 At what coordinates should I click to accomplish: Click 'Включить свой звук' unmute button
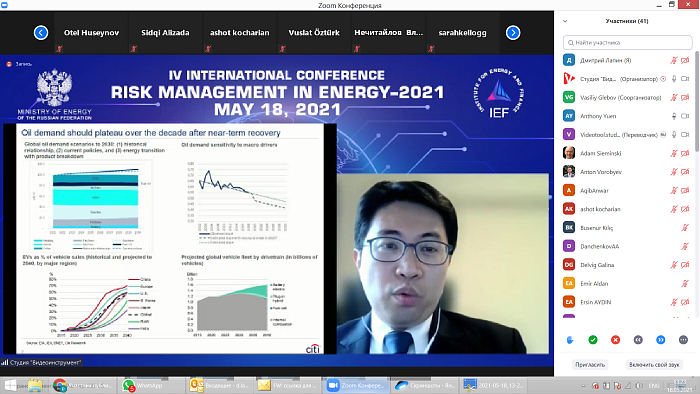(654, 365)
